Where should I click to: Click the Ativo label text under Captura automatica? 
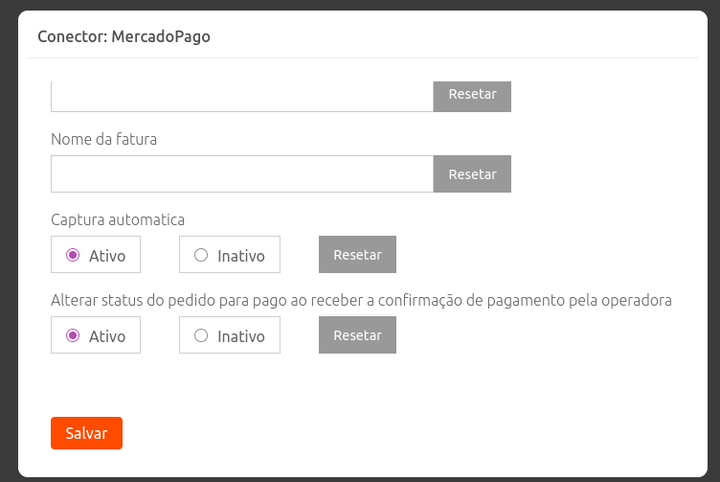click(x=107, y=256)
